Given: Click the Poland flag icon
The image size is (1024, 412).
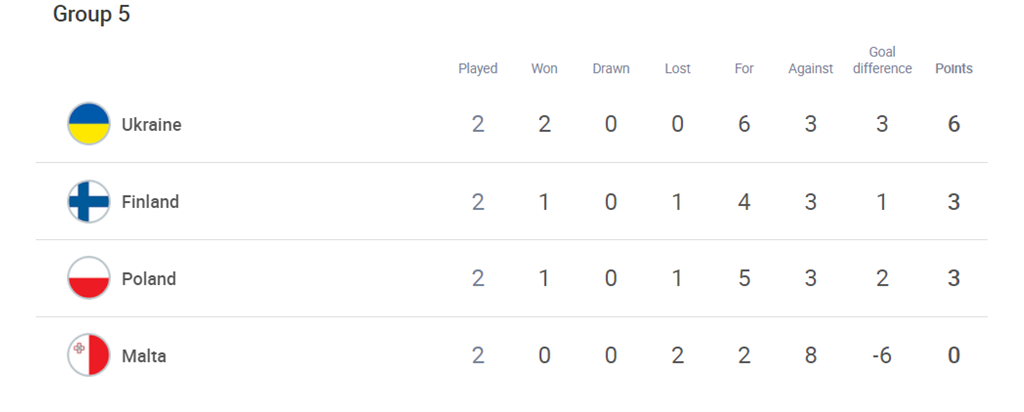Looking at the screenshot, I should point(89,279).
